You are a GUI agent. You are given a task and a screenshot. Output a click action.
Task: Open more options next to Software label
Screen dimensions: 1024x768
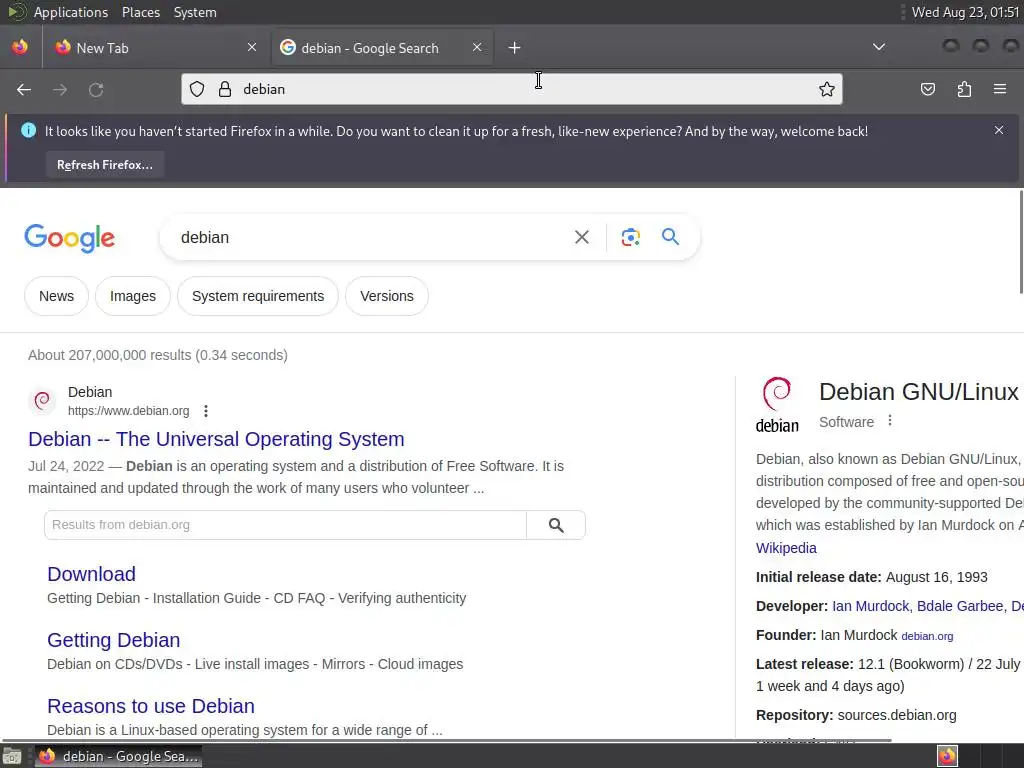[x=889, y=421]
